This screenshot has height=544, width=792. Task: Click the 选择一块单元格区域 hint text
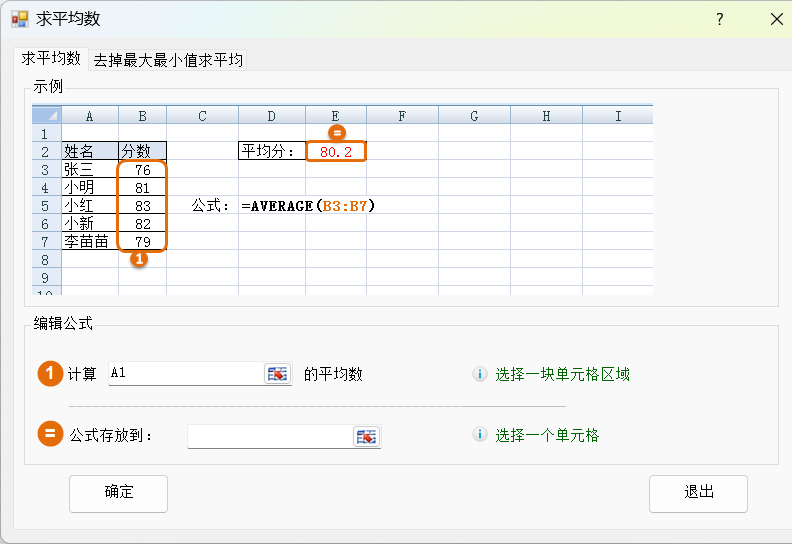pyautogui.click(x=562, y=375)
